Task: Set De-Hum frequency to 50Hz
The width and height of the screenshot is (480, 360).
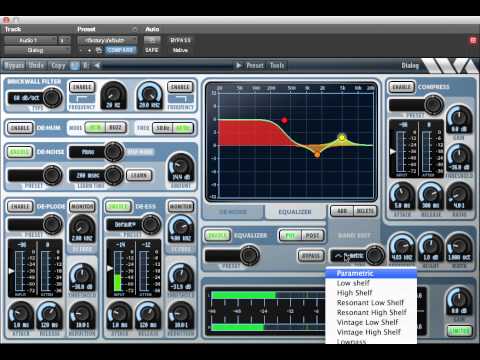Action: click(163, 128)
